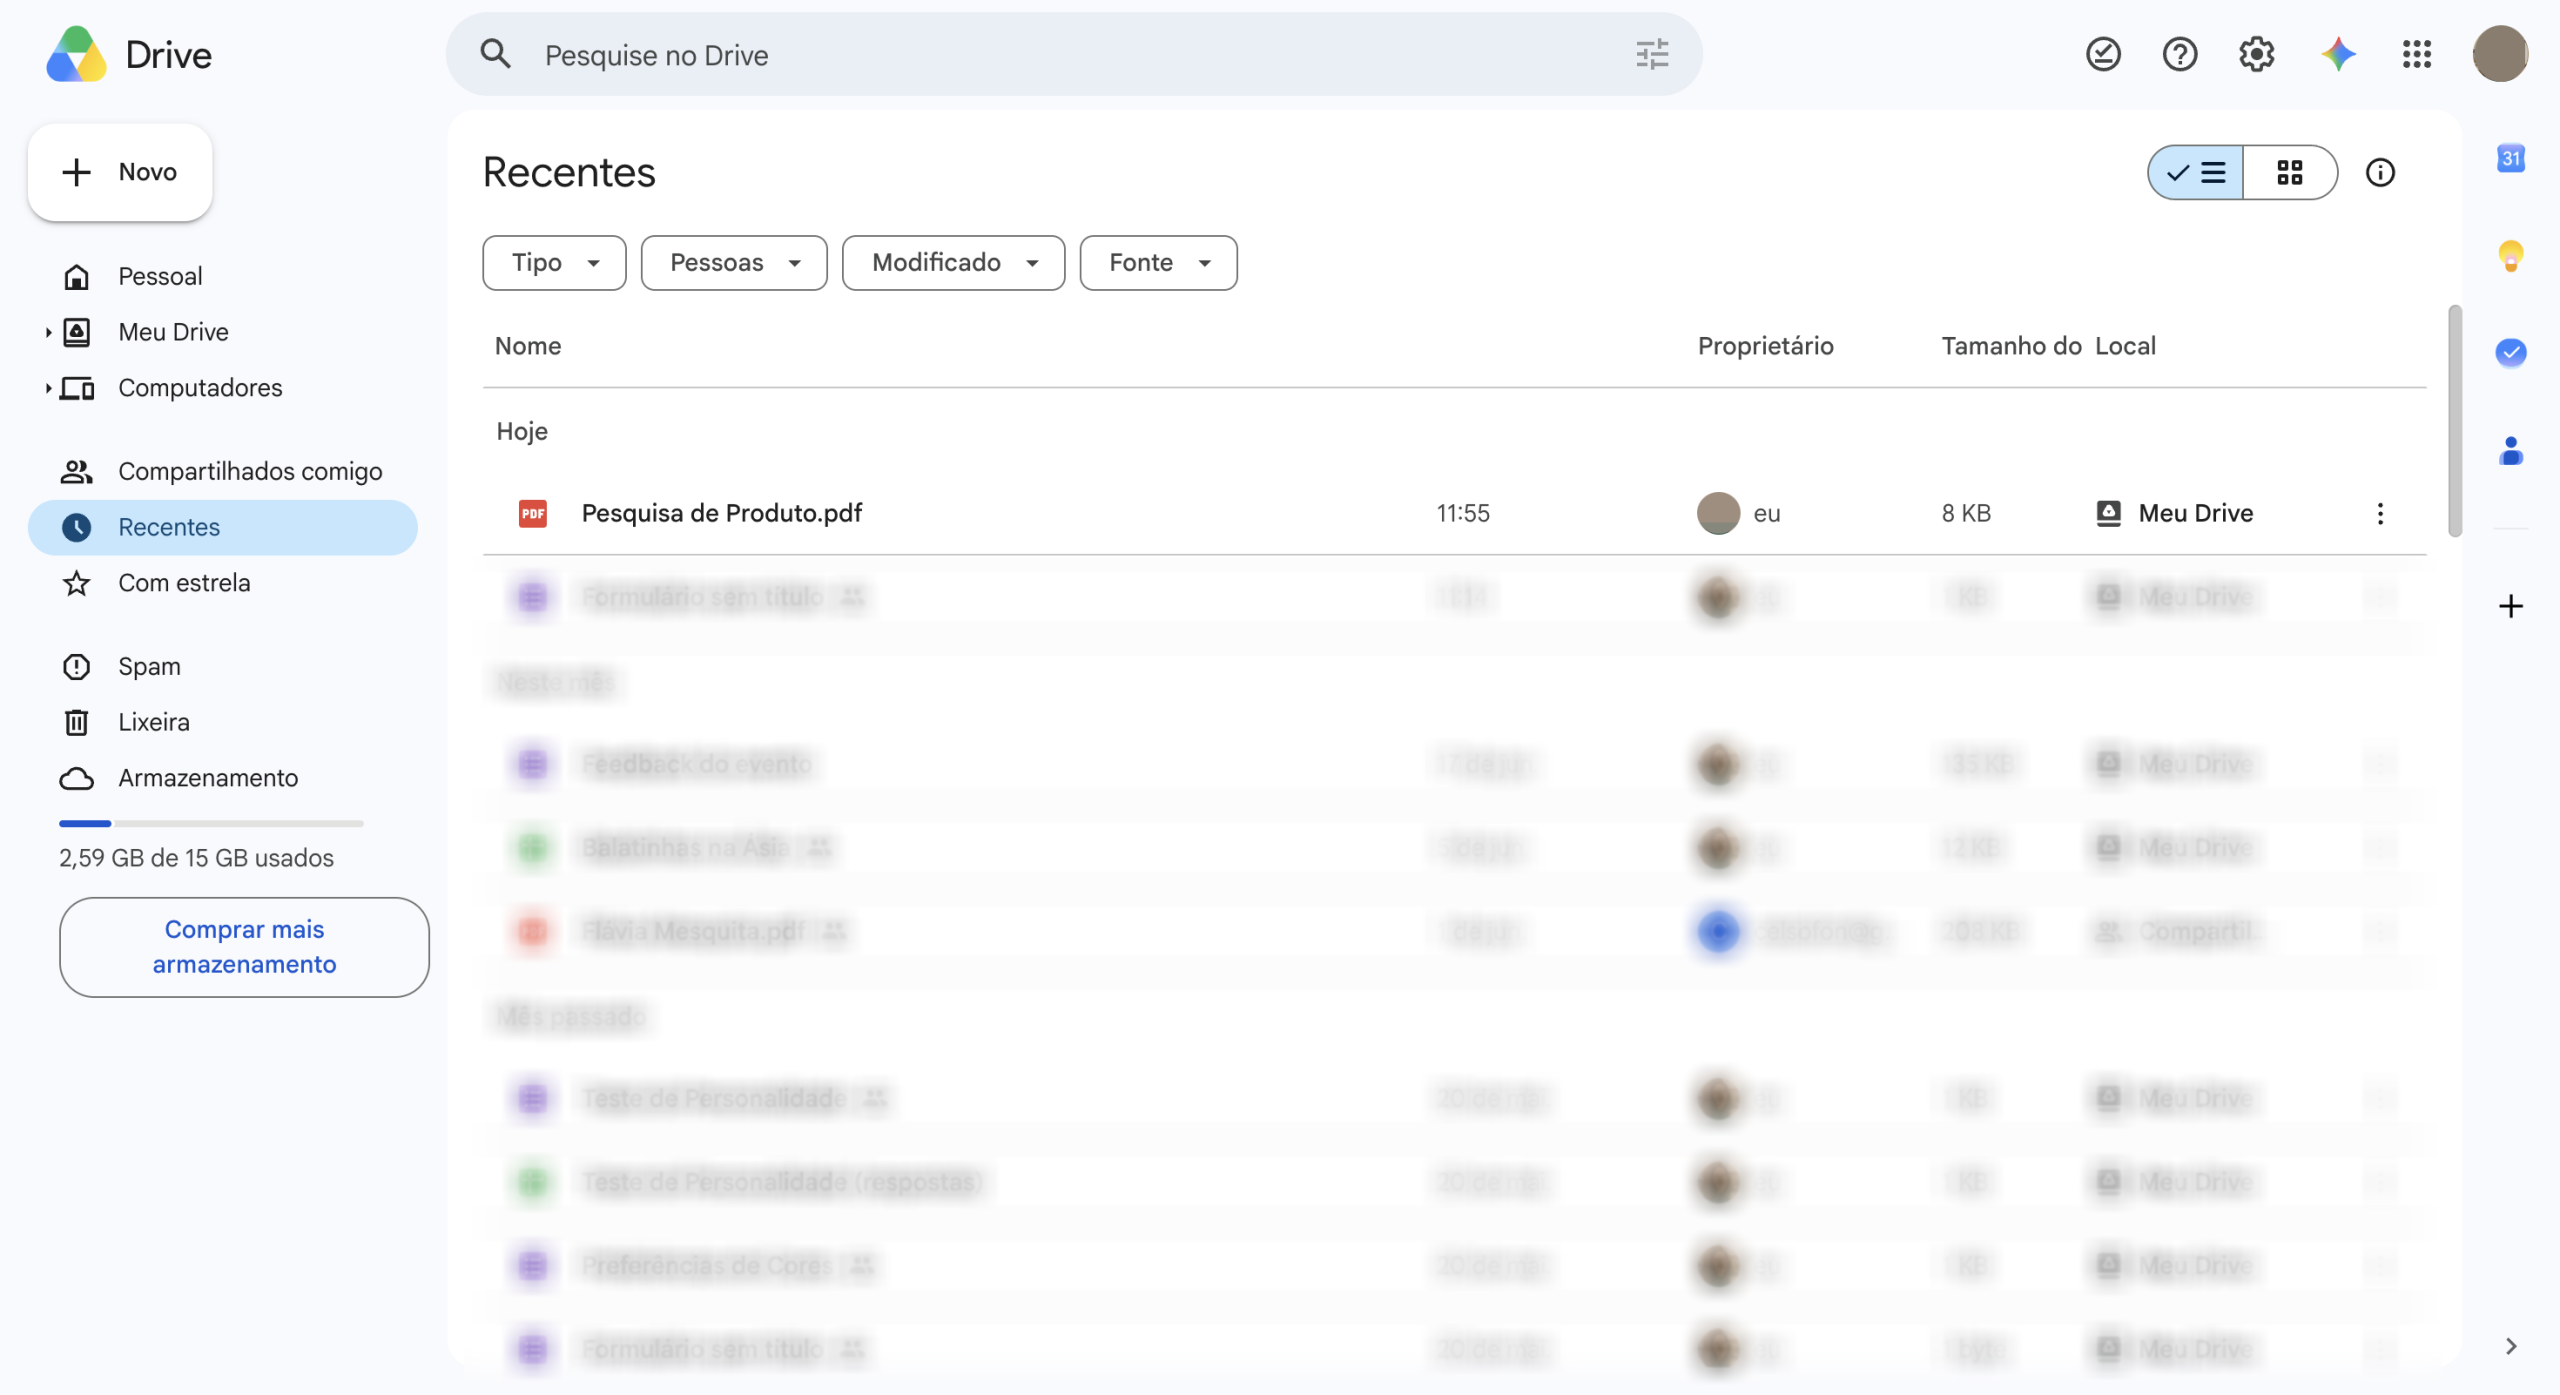Click the Proprietário column header

(x=1766, y=346)
